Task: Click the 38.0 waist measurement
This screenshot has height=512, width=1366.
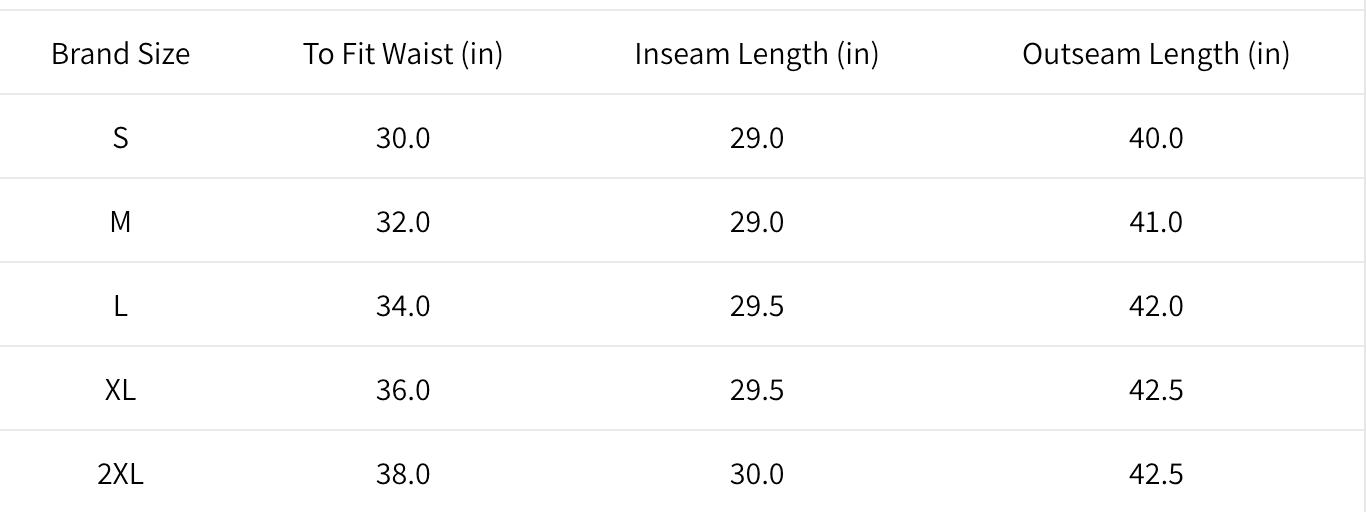Action: [403, 473]
